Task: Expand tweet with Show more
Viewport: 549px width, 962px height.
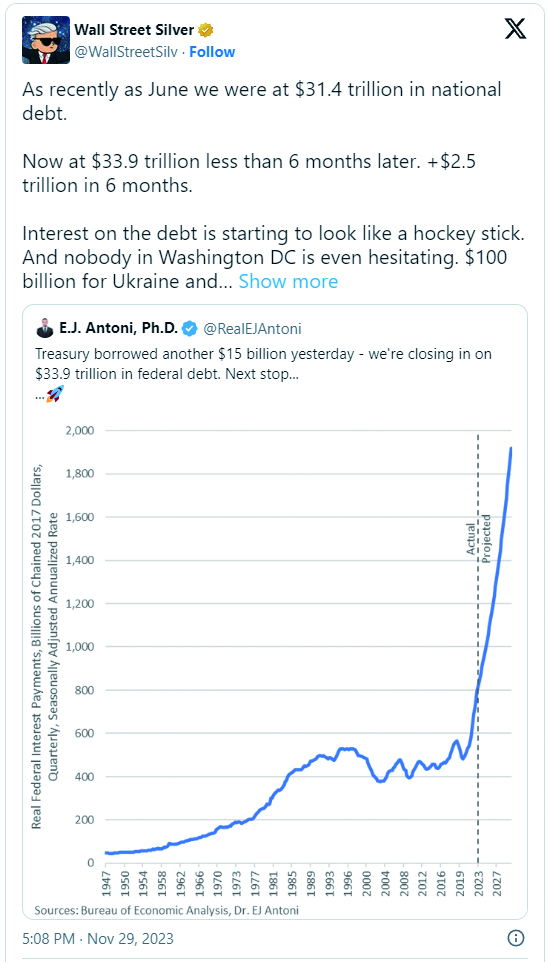Action: [x=288, y=282]
